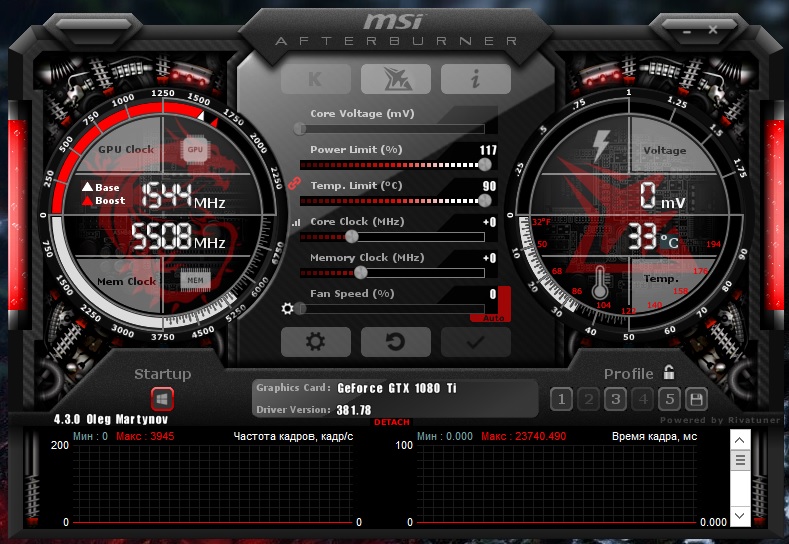Click the Макс : 23740.490 frametime value
Image resolution: width=789 pixels, height=544 pixels.
pyautogui.click(x=523, y=436)
